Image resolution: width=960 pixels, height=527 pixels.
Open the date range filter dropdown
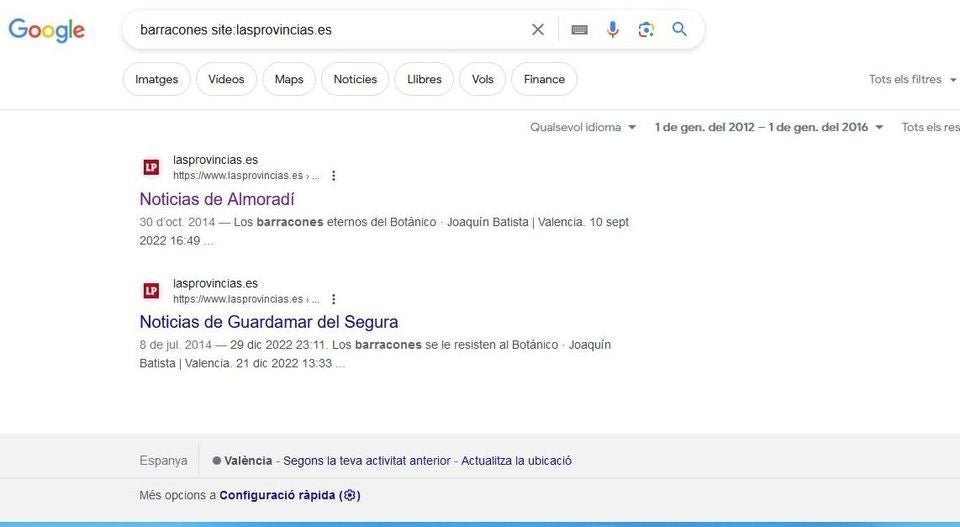pos(768,127)
